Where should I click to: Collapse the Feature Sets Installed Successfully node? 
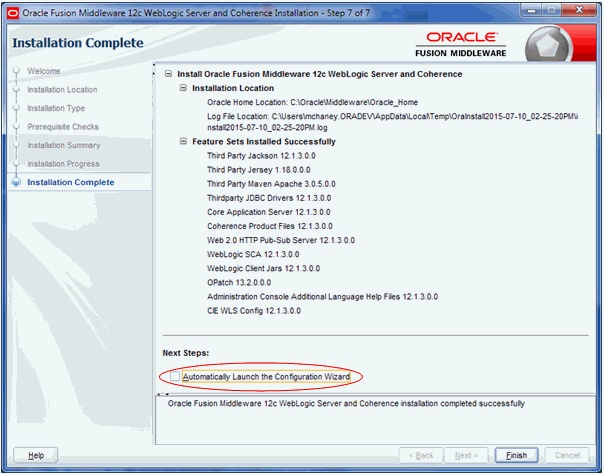click(x=183, y=141)
